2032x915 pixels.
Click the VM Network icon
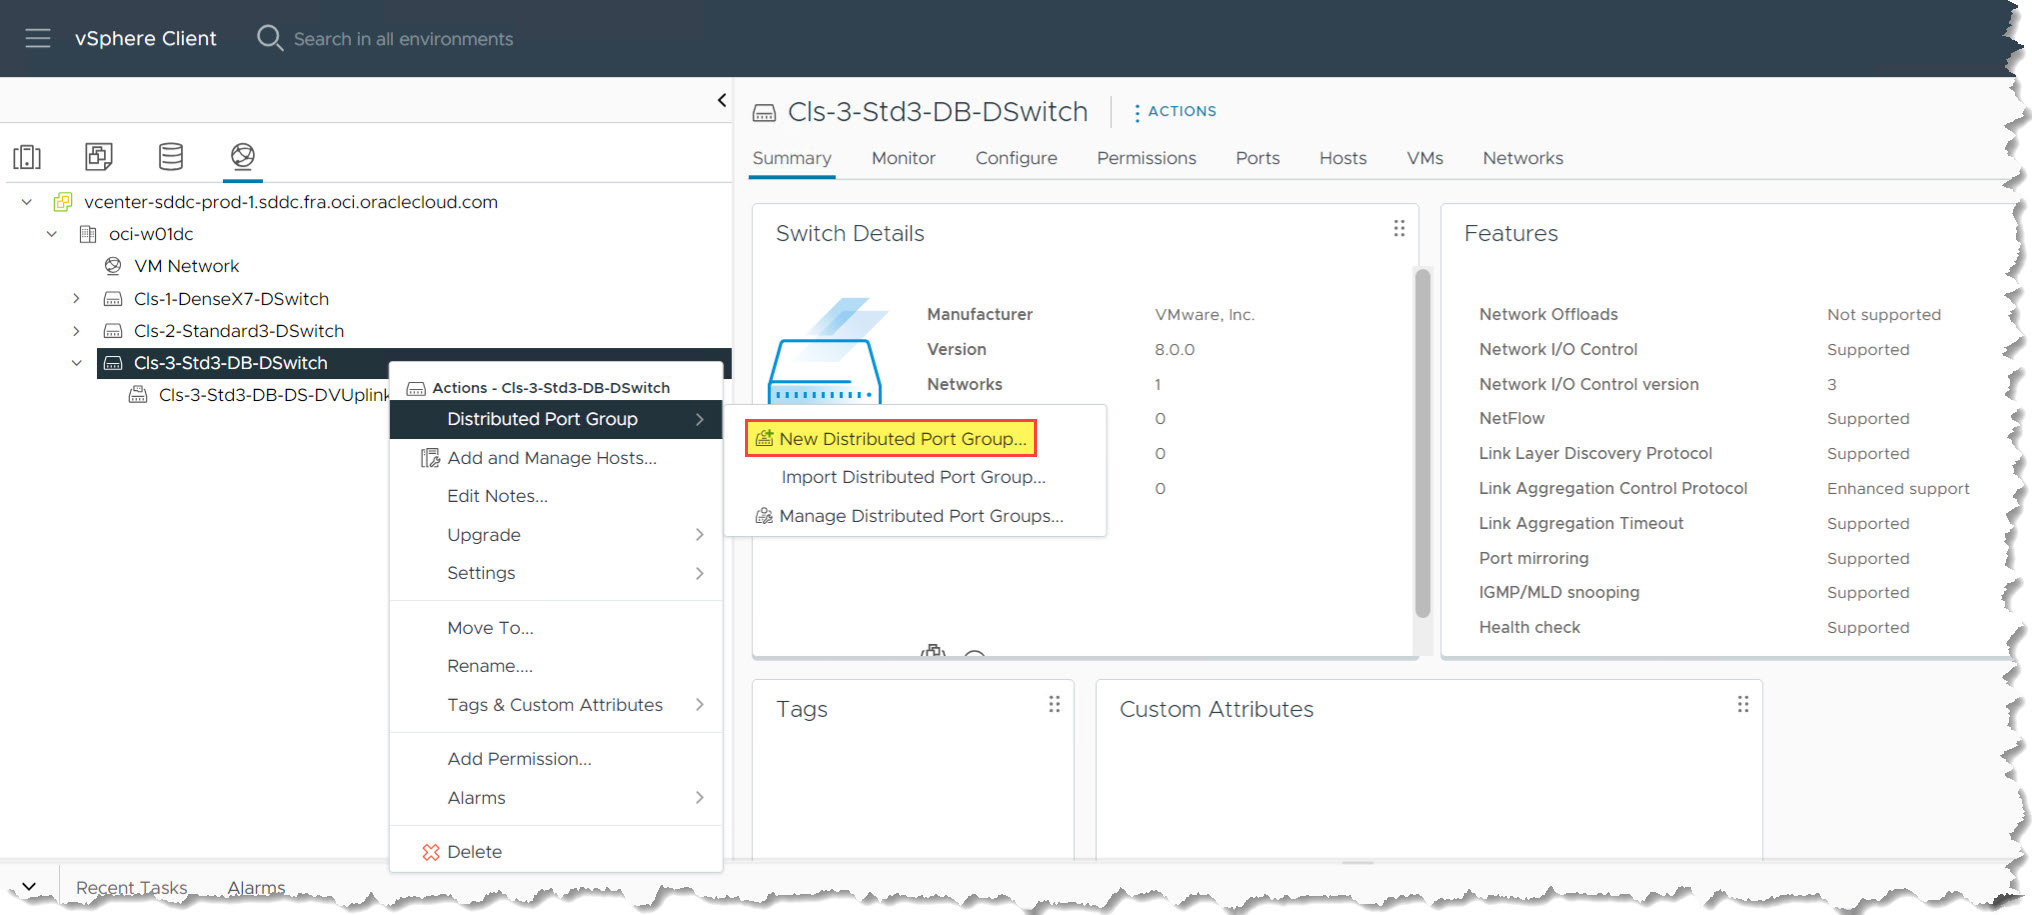[x=113, y=266]
